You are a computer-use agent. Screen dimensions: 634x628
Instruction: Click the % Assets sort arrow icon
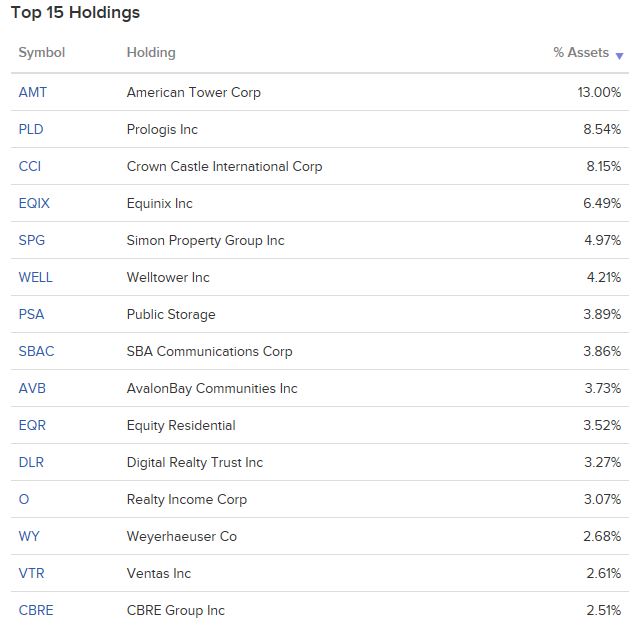(x=619, y=56)
